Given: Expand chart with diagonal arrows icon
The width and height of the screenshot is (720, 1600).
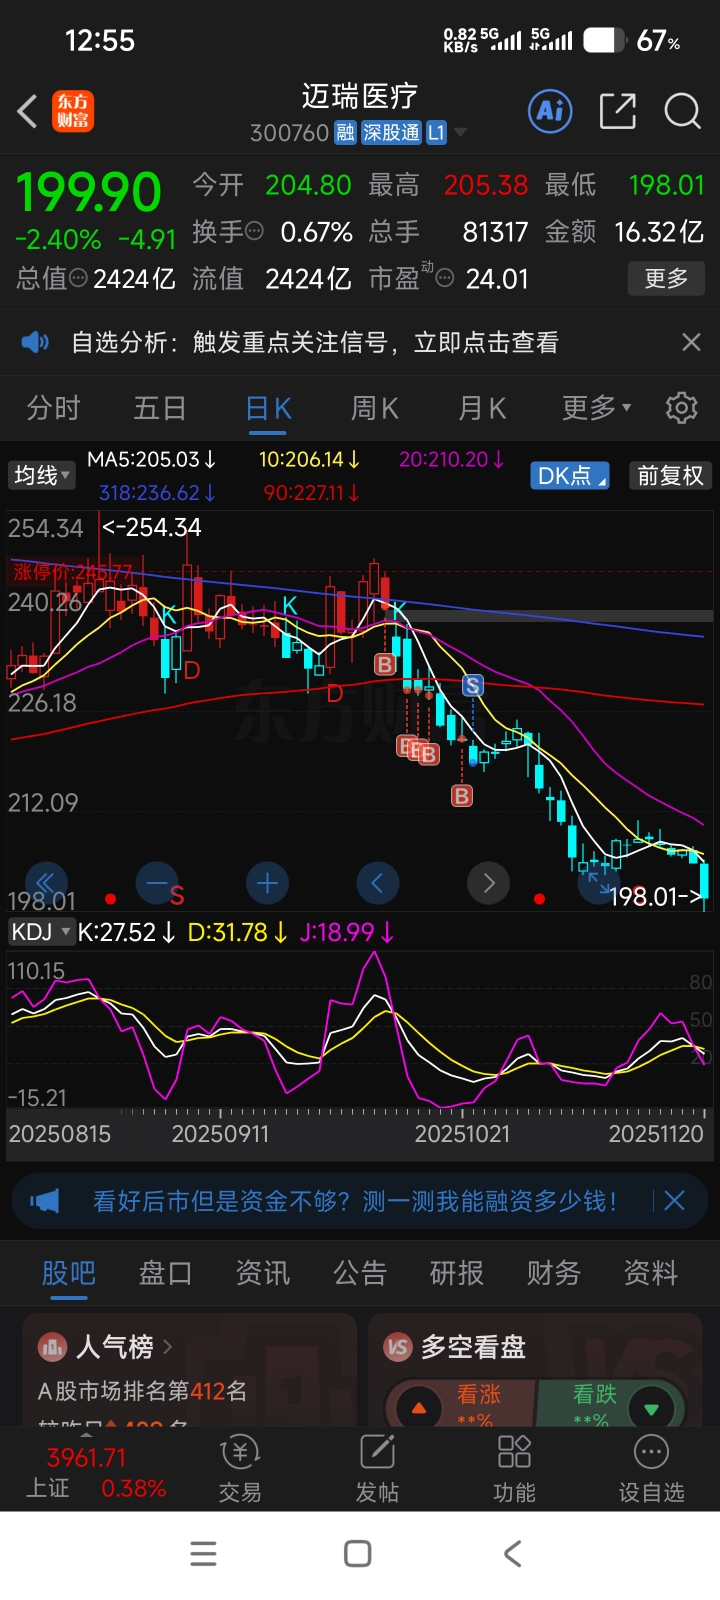Looking at the screenshot, I should [x=599, y=883].
